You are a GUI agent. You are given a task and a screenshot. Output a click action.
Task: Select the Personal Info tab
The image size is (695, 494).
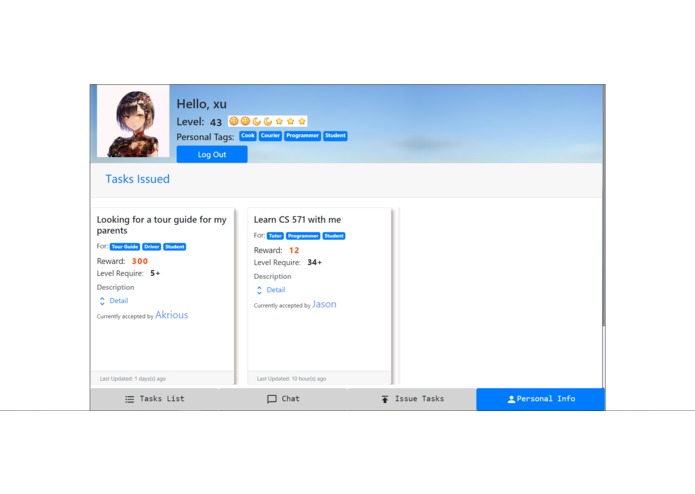pos(541,399)
